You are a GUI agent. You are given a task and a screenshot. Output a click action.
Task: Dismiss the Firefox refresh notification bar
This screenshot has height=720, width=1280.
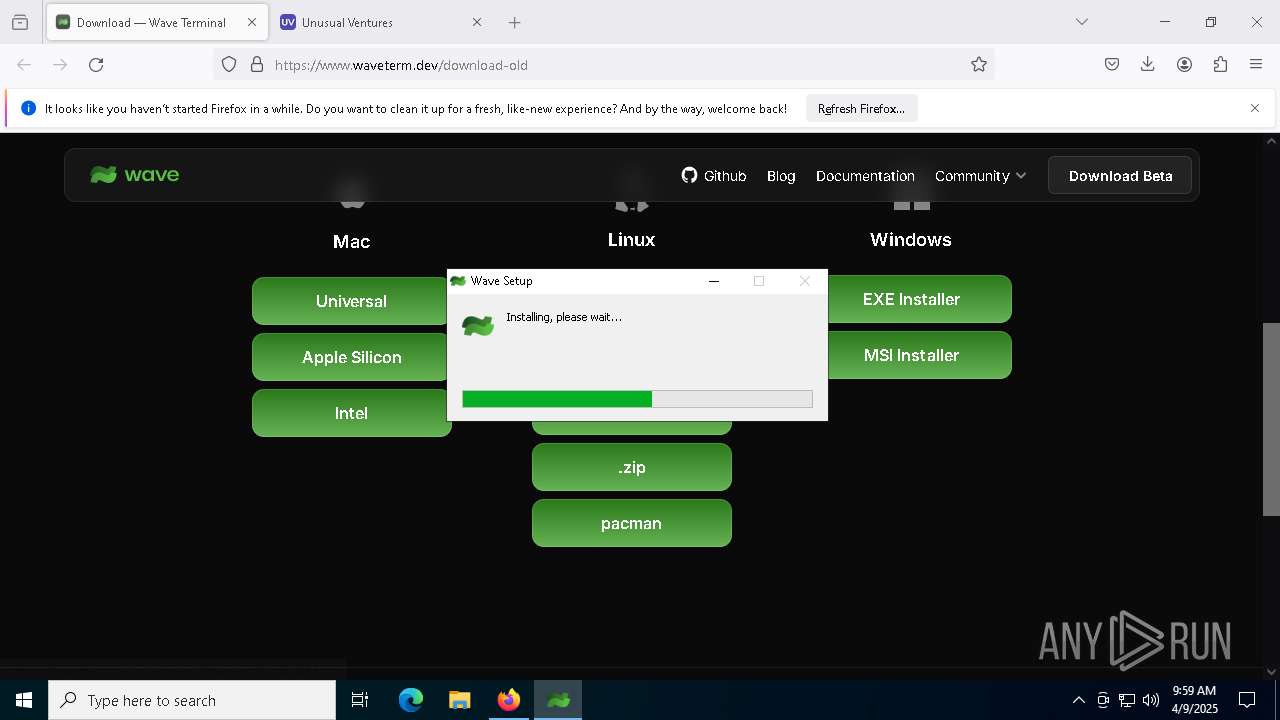tap(1255, 108)
